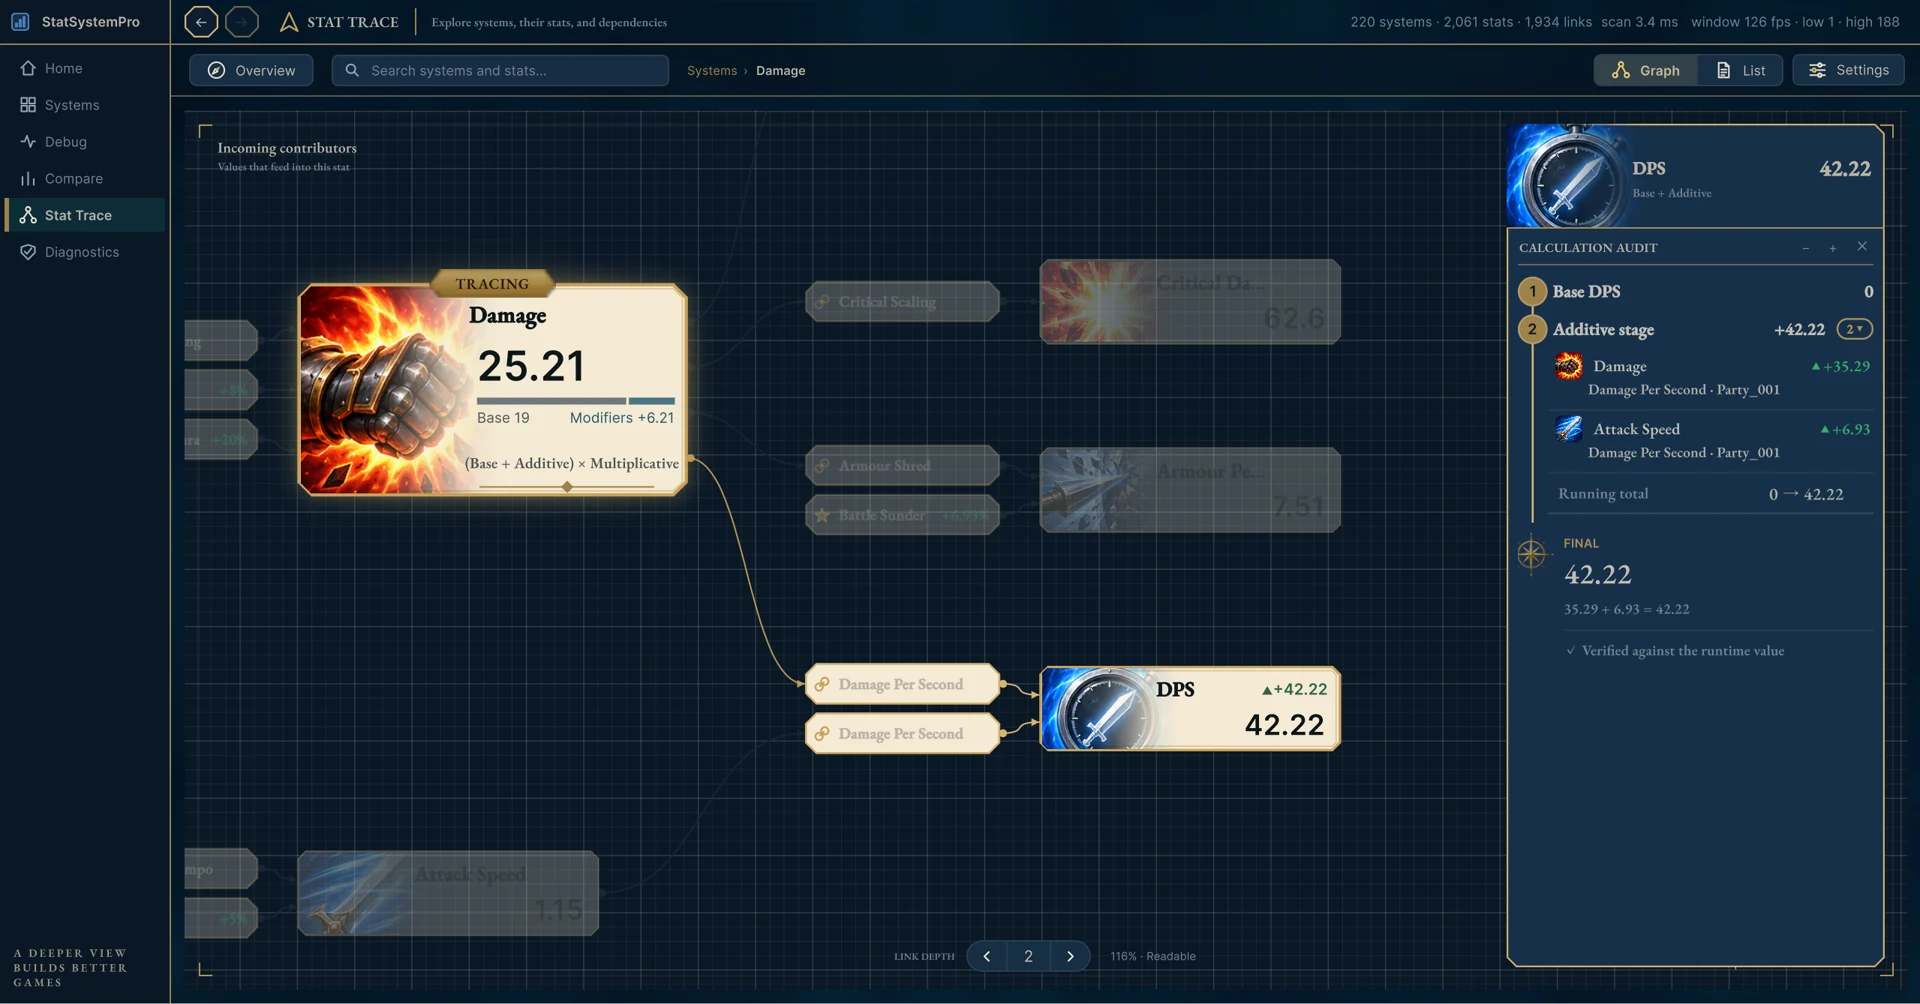This screenshot has width=1920, height=1004.
Task: Decrease link depth with the left chevron
Action: [x=987, y=956]
